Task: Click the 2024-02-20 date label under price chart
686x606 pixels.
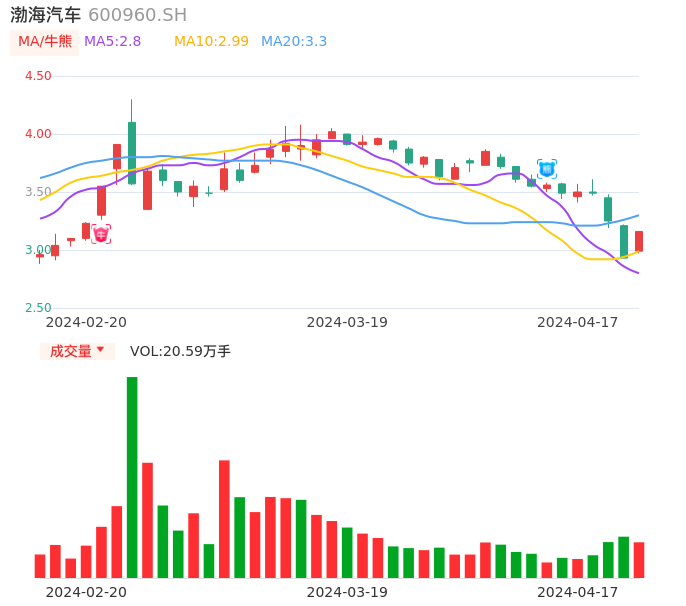Action: coord(86,322)
